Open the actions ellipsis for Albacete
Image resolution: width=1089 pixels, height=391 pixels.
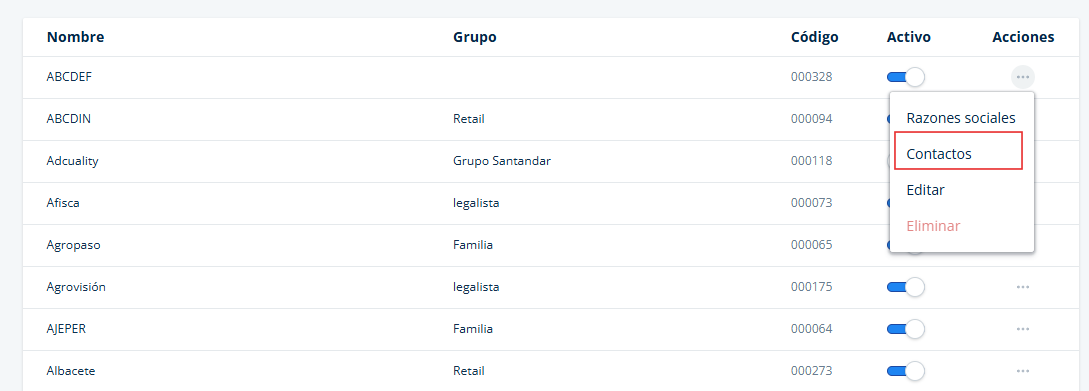[1022, 371]
